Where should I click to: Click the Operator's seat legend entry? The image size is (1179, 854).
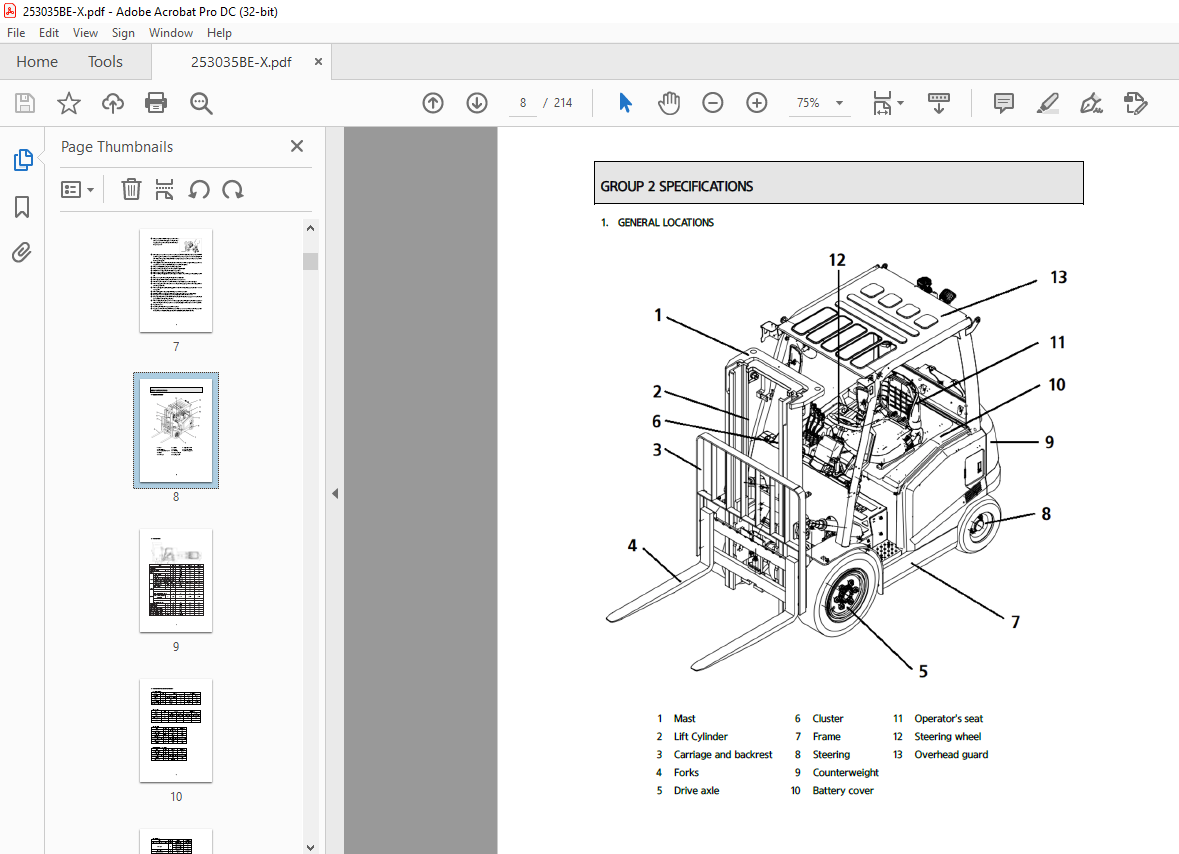coord(948,719)
